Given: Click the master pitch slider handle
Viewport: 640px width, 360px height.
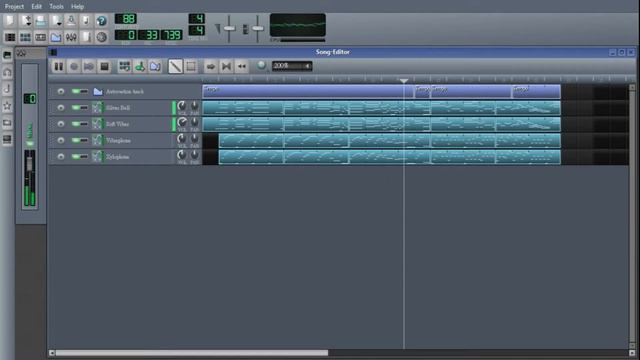Looking at the screenshot, I should (x=258, y=28).
